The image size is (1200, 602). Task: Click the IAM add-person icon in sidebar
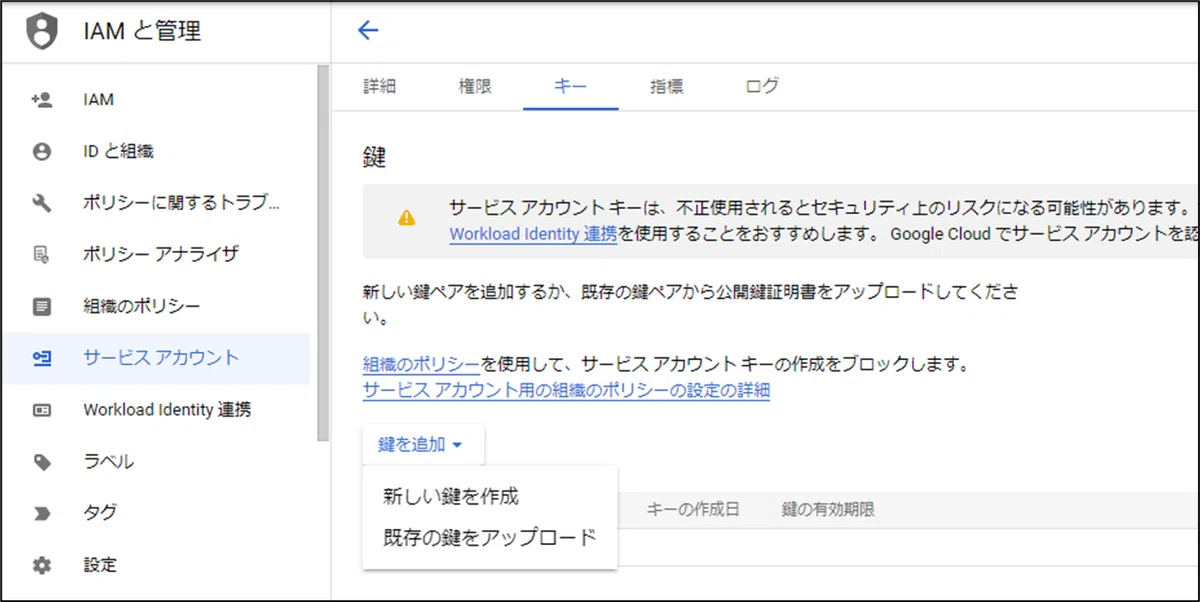pyautogui.click(x=41, y=100)
